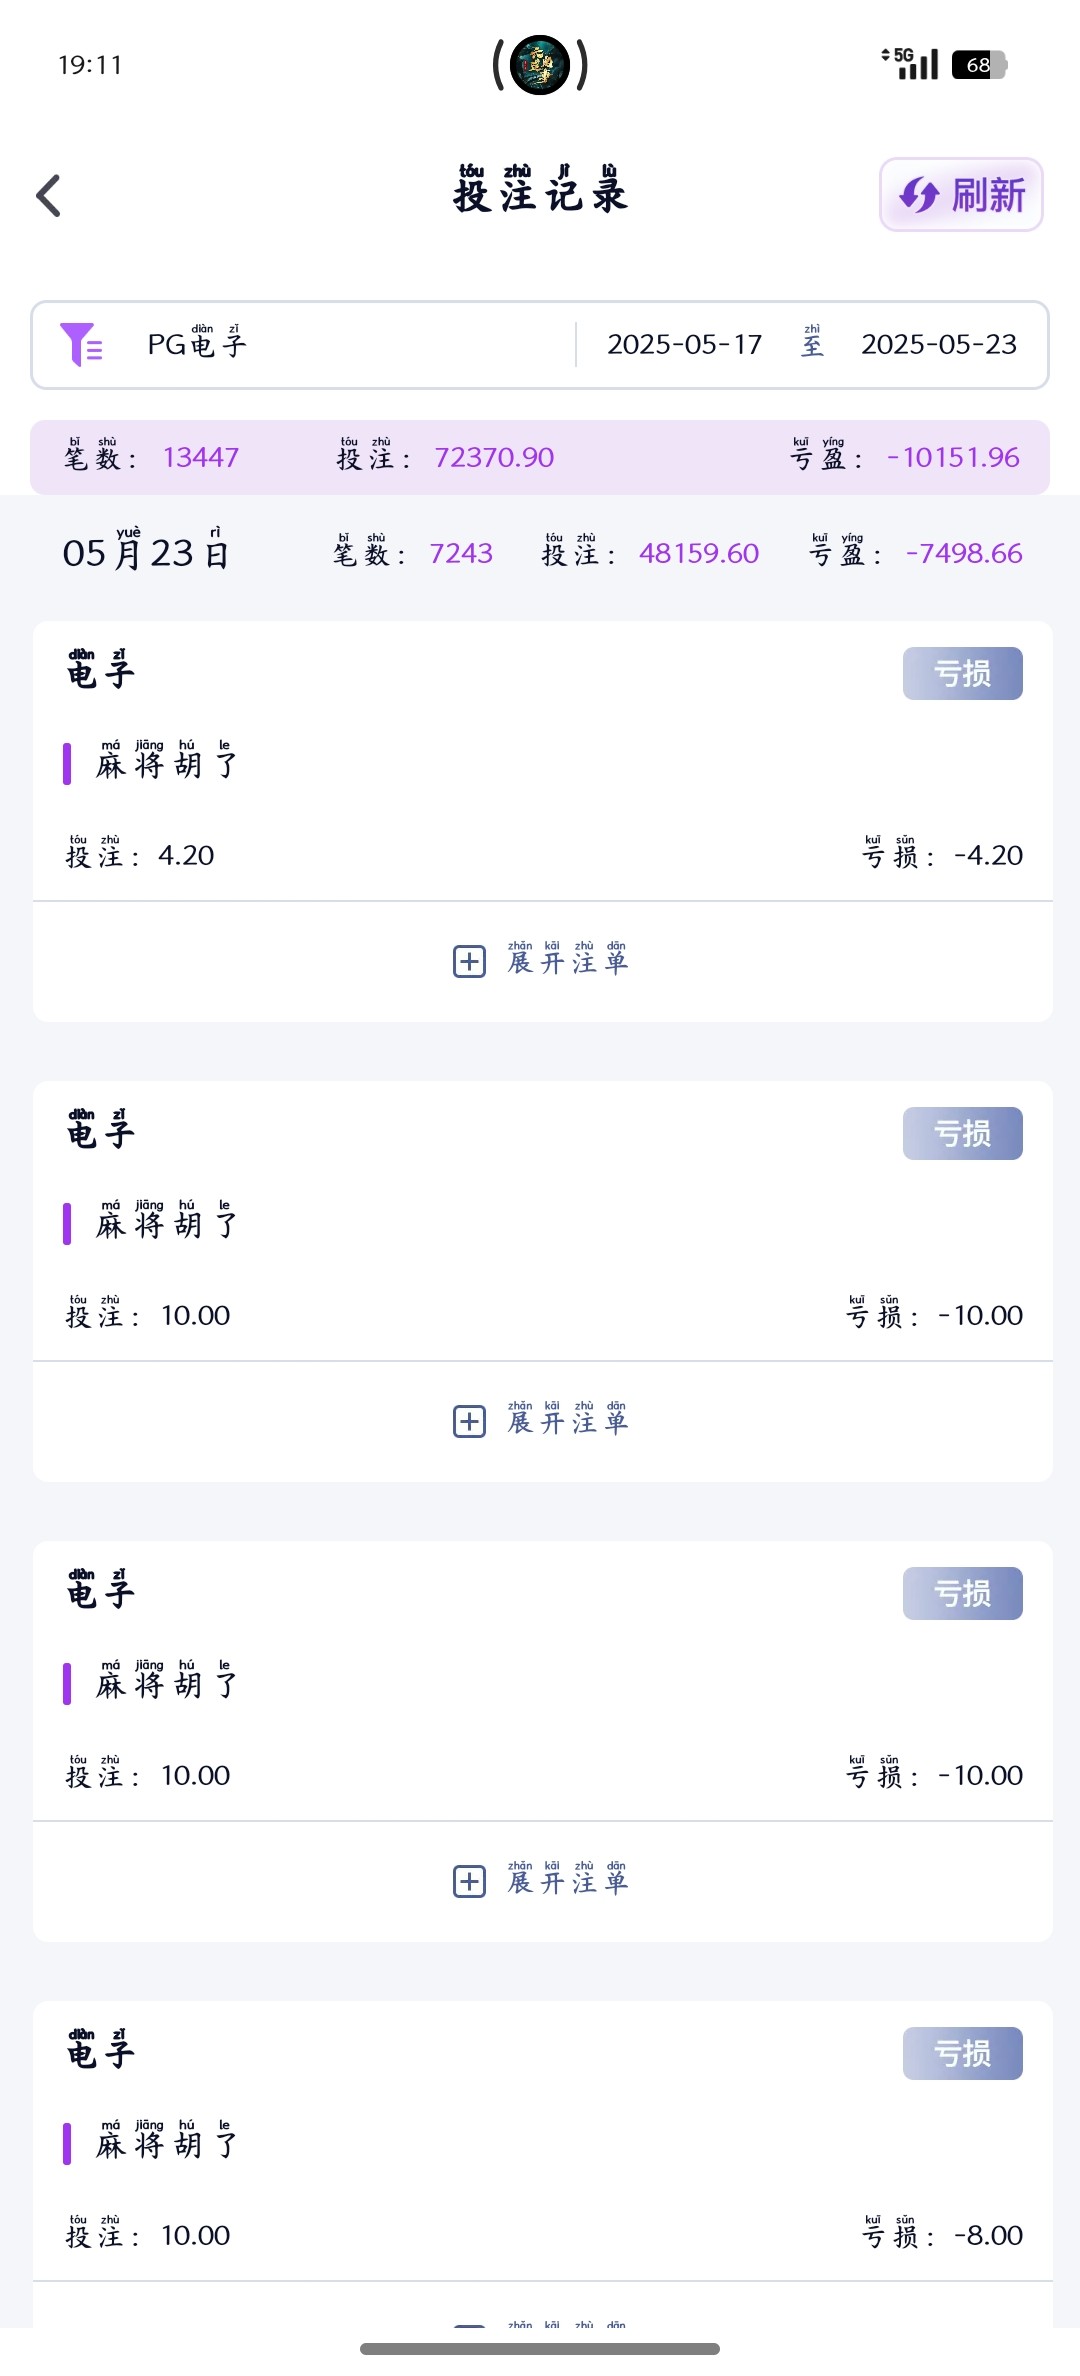Tap the back arrow icon

point(49,196)
